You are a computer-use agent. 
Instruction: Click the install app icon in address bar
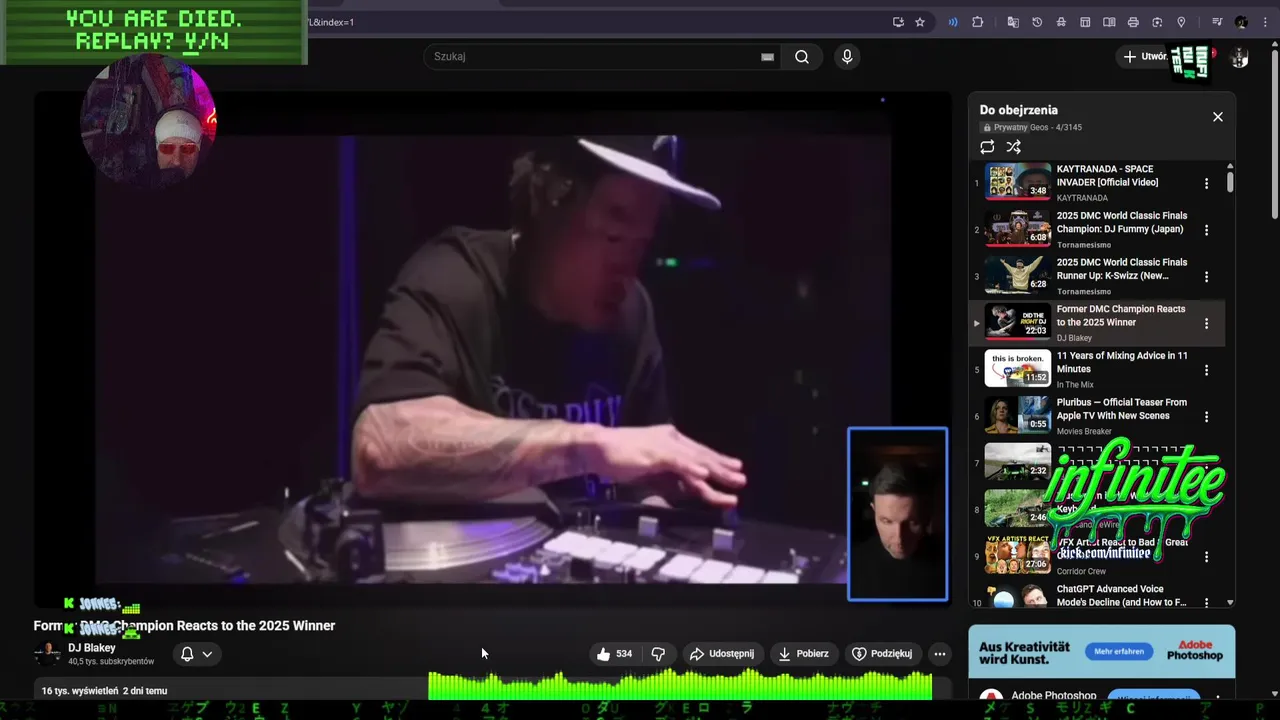[898, 22]
